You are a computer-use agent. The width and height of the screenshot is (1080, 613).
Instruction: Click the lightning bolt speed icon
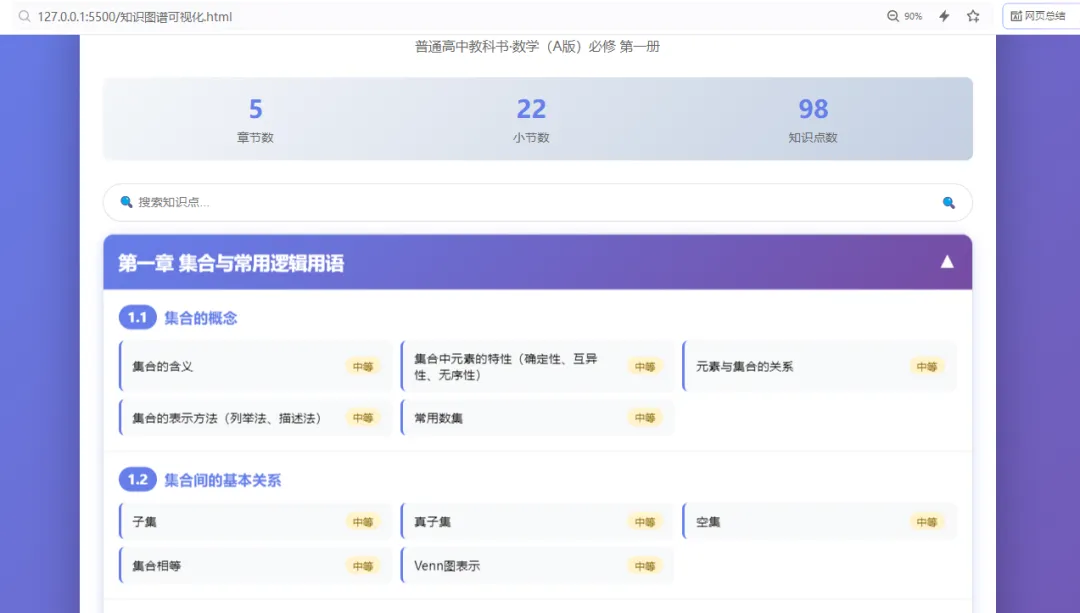pyautogui.click(x=944, y=16)
